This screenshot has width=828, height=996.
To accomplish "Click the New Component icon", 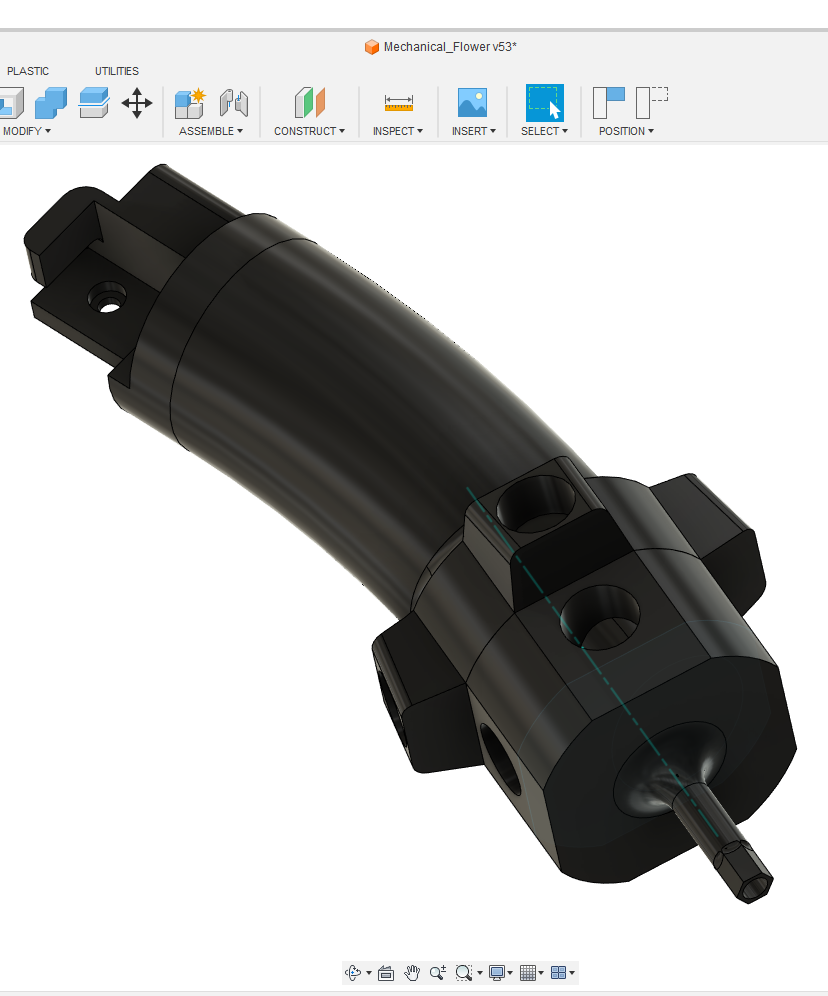I will click(190, 103).
